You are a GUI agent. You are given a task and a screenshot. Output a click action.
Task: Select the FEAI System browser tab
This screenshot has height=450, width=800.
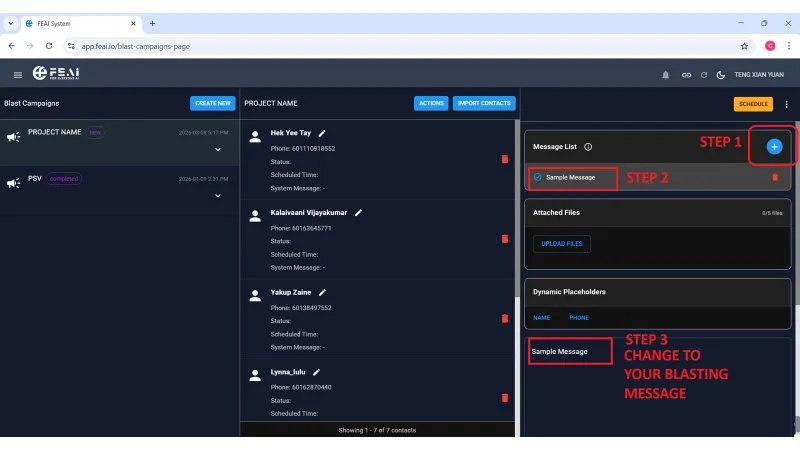point(82,23)
